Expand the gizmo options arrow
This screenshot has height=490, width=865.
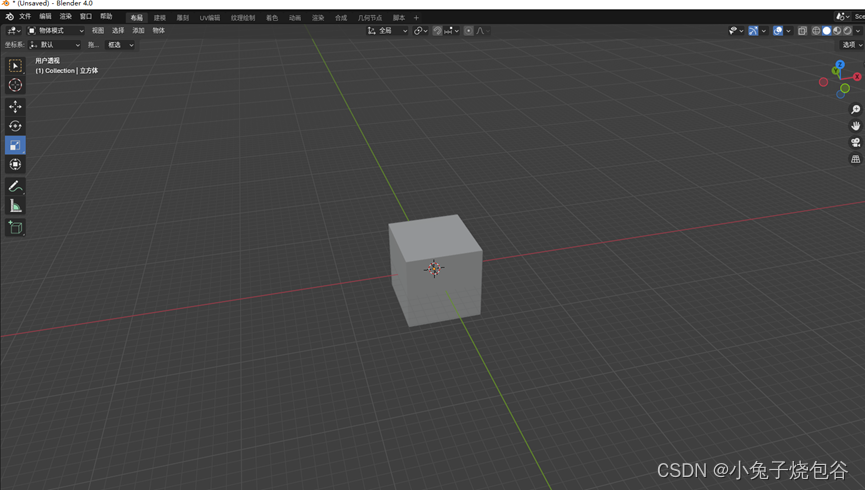point(763,31)
